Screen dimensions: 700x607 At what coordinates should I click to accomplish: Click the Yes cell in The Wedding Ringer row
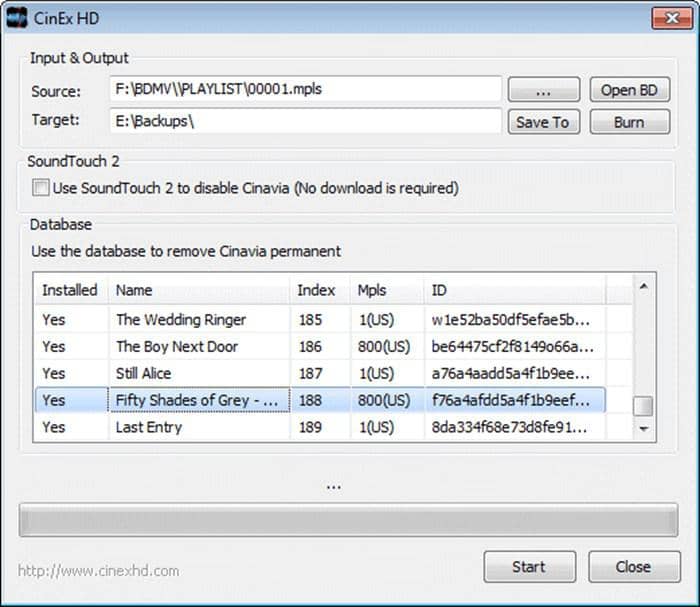54,320
